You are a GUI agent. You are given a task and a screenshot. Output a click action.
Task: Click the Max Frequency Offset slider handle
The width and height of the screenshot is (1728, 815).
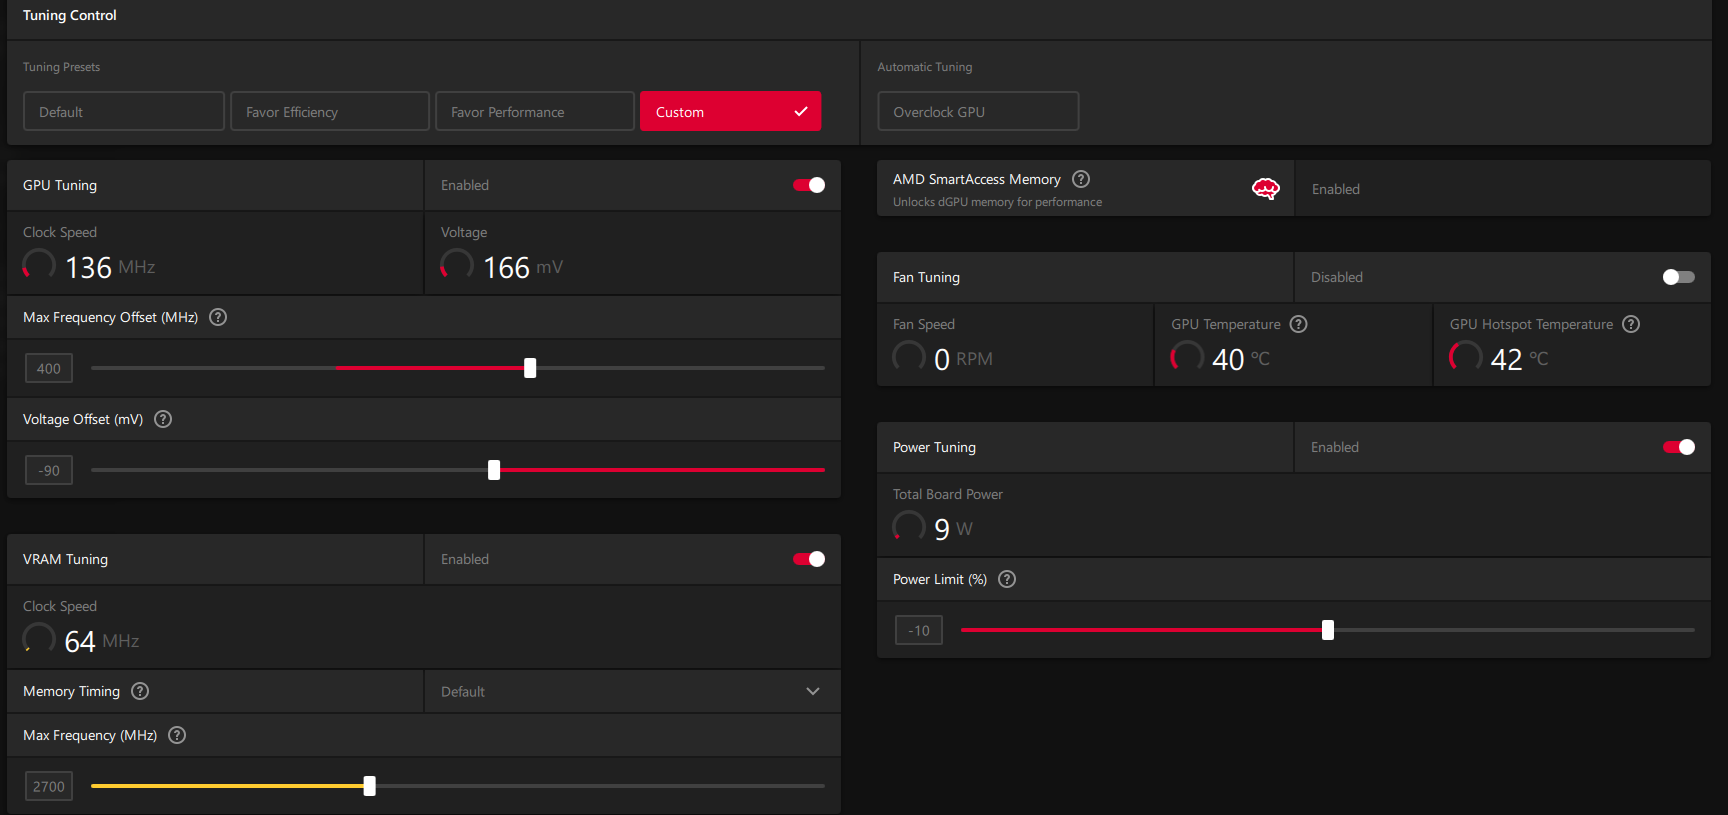530,368
